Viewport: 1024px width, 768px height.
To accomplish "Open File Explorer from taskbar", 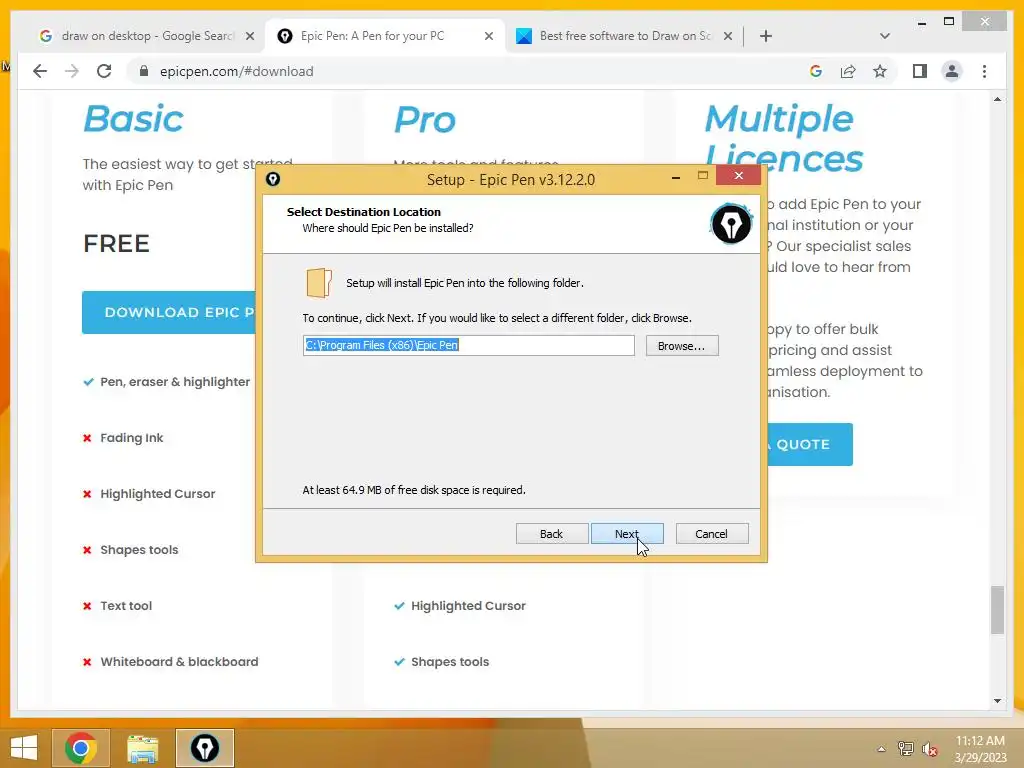I will click(142, 748).
